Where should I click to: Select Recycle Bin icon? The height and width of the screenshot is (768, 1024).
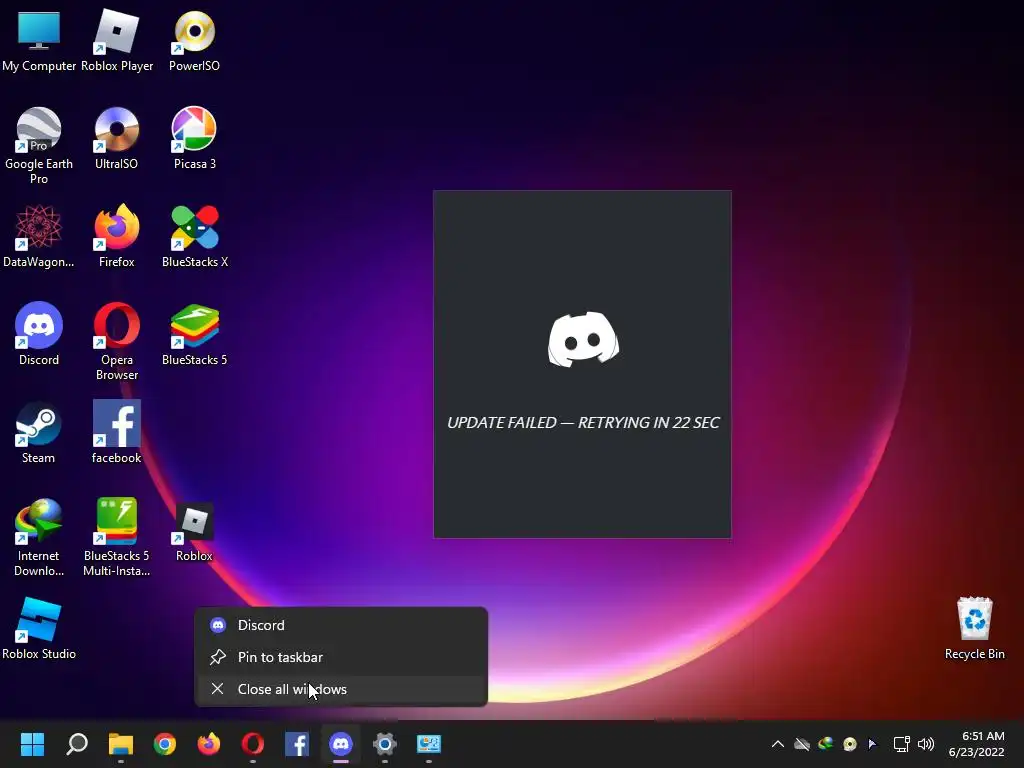pos(974,628)
